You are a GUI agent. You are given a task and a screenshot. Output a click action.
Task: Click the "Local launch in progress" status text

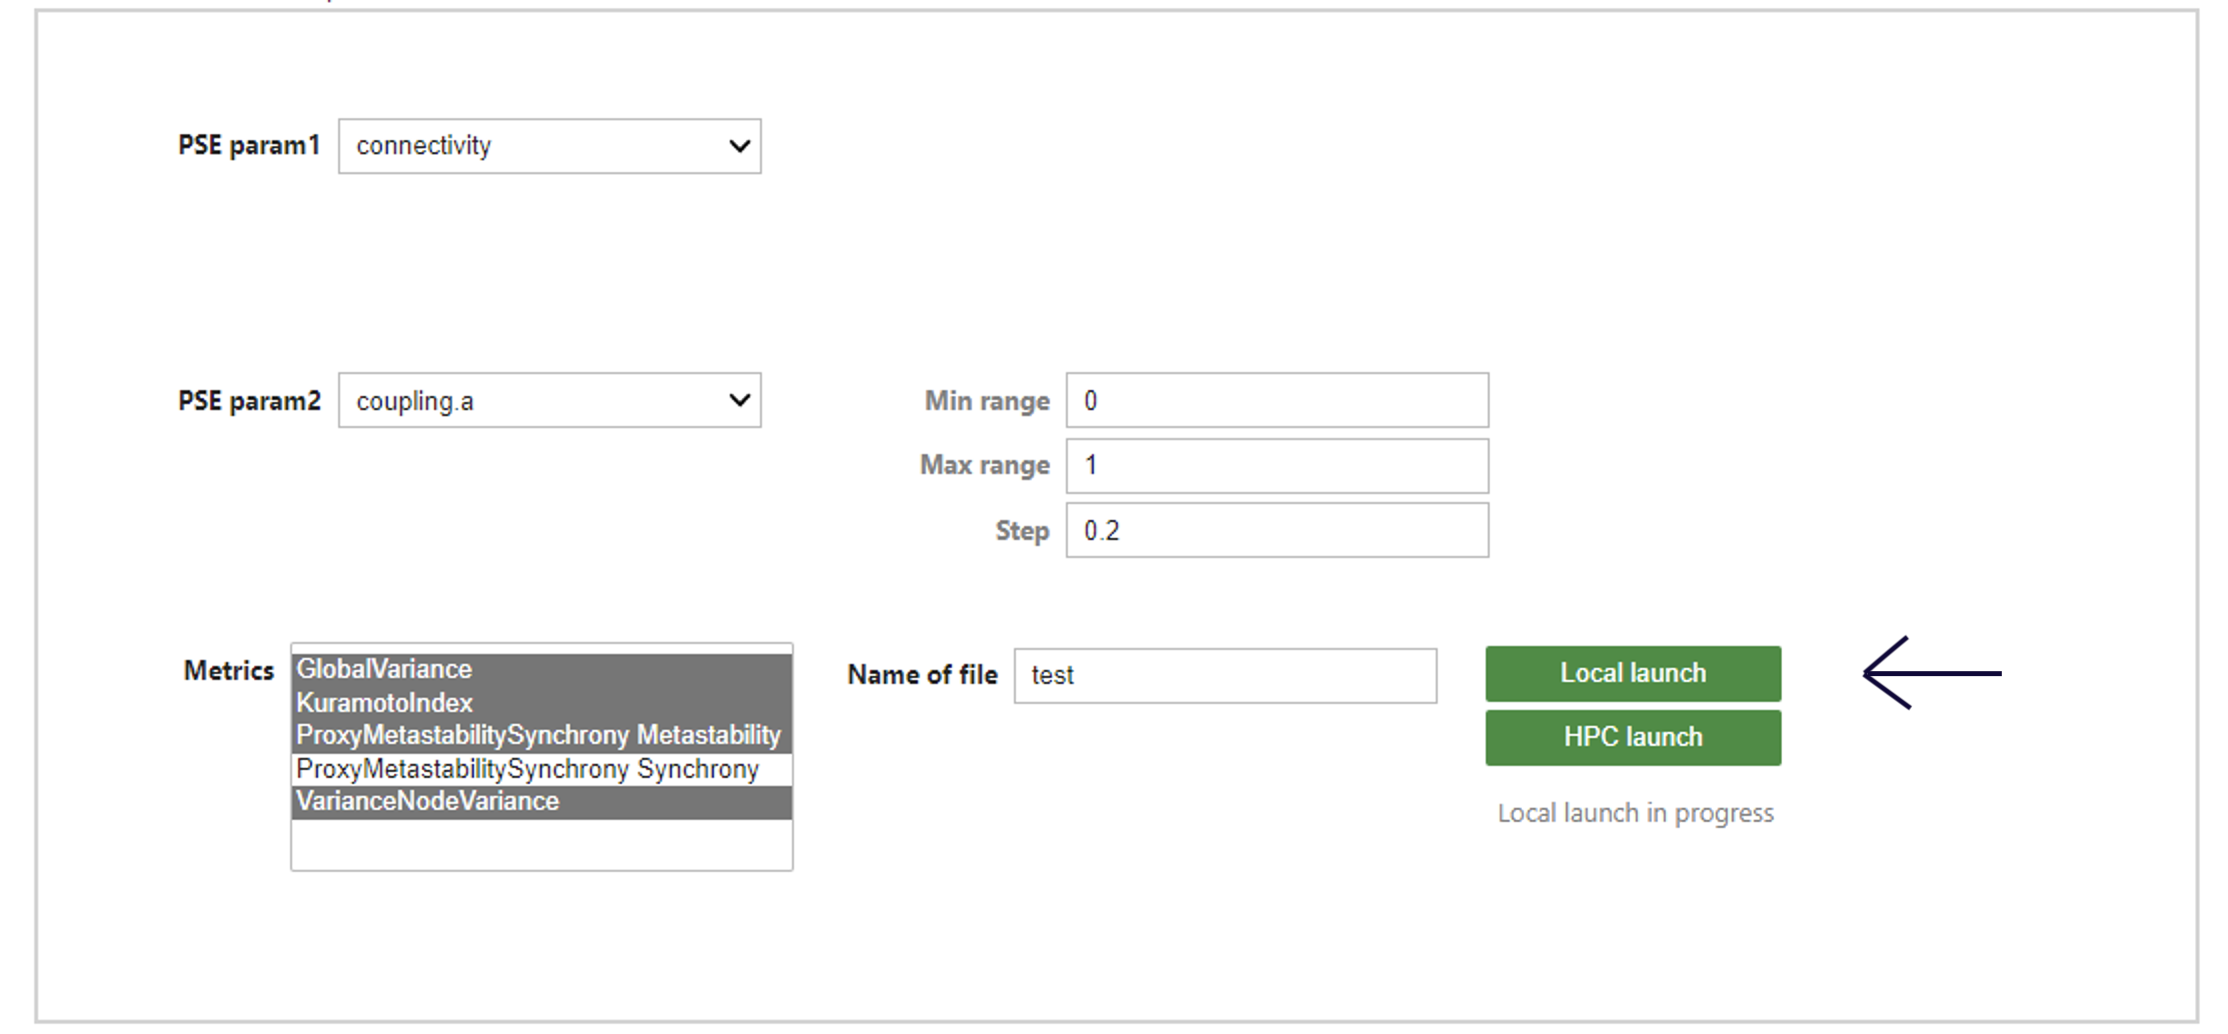point(1635,814)
